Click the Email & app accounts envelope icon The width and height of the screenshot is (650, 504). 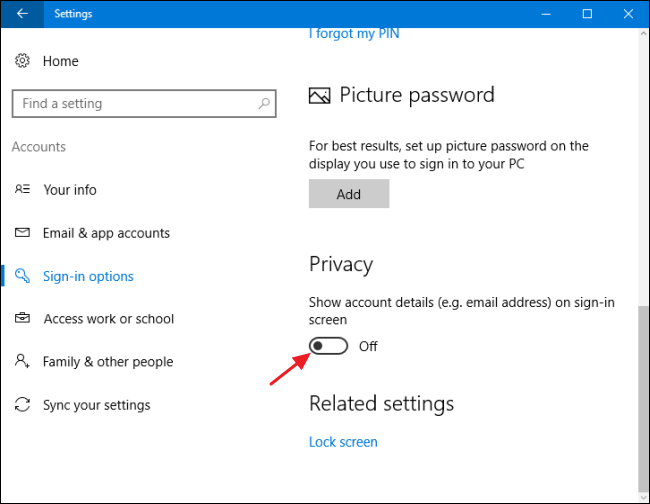coord(22,233)
